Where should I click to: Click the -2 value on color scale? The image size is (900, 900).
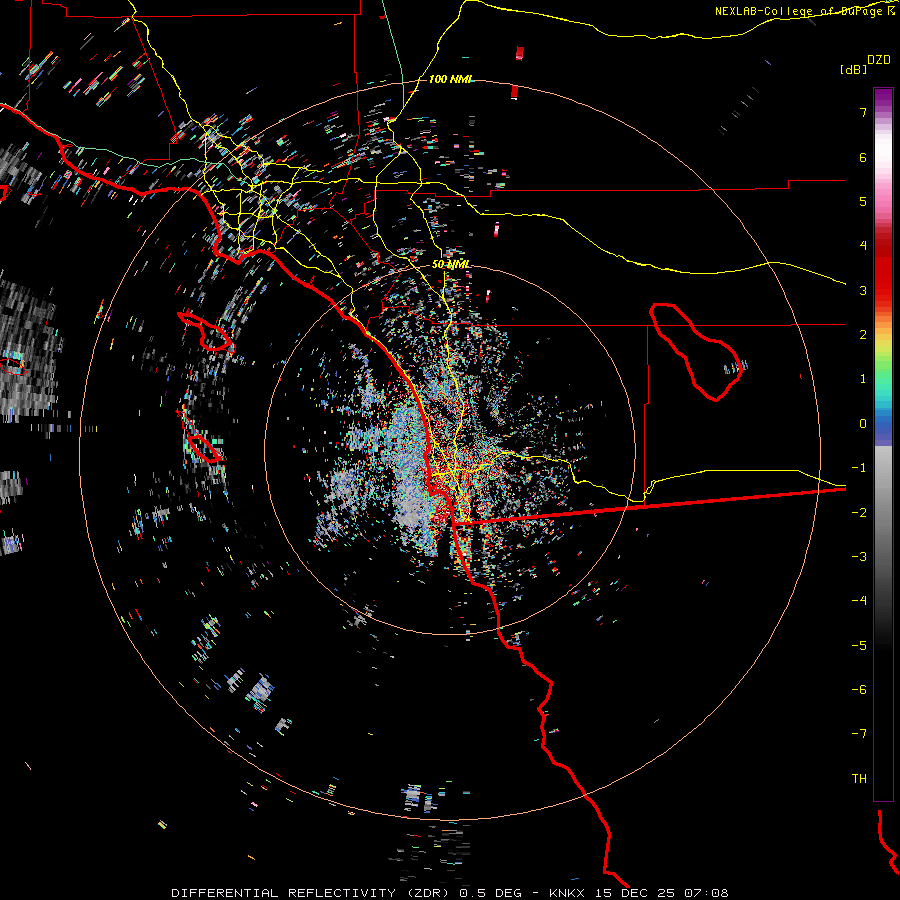pos(859,513)
